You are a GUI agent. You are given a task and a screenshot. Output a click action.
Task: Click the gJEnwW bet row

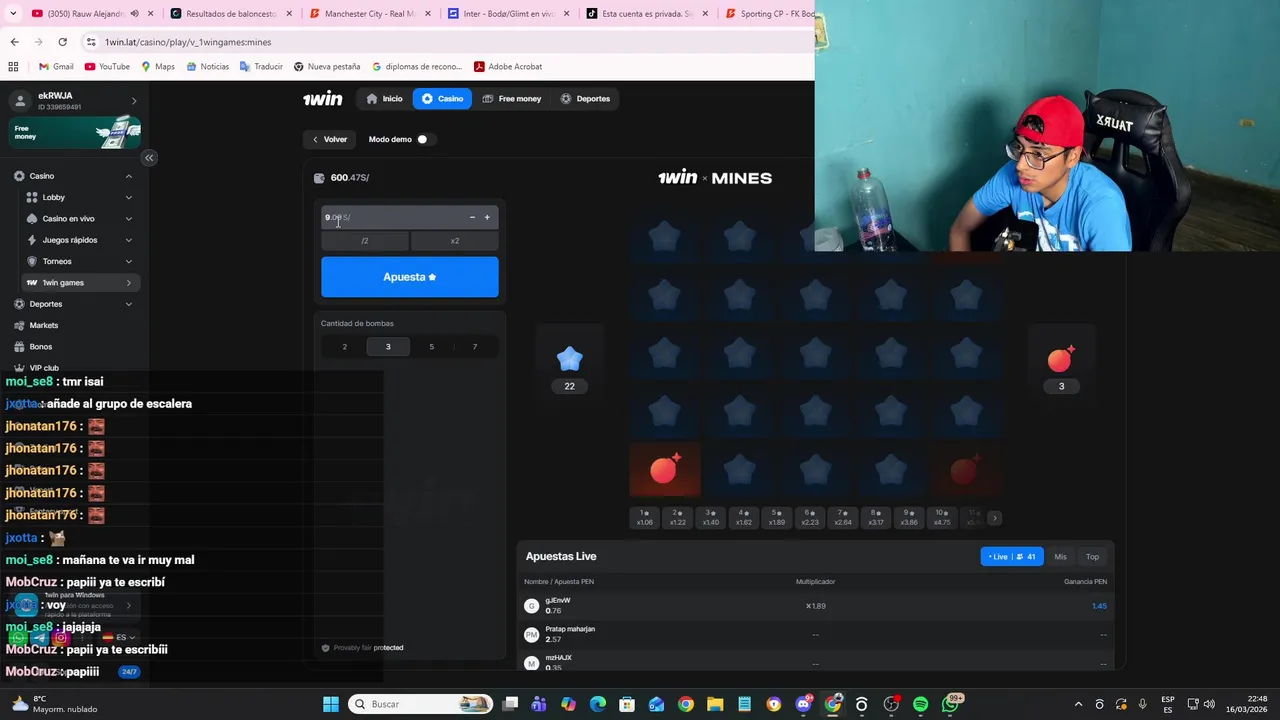tap(816, 606)
